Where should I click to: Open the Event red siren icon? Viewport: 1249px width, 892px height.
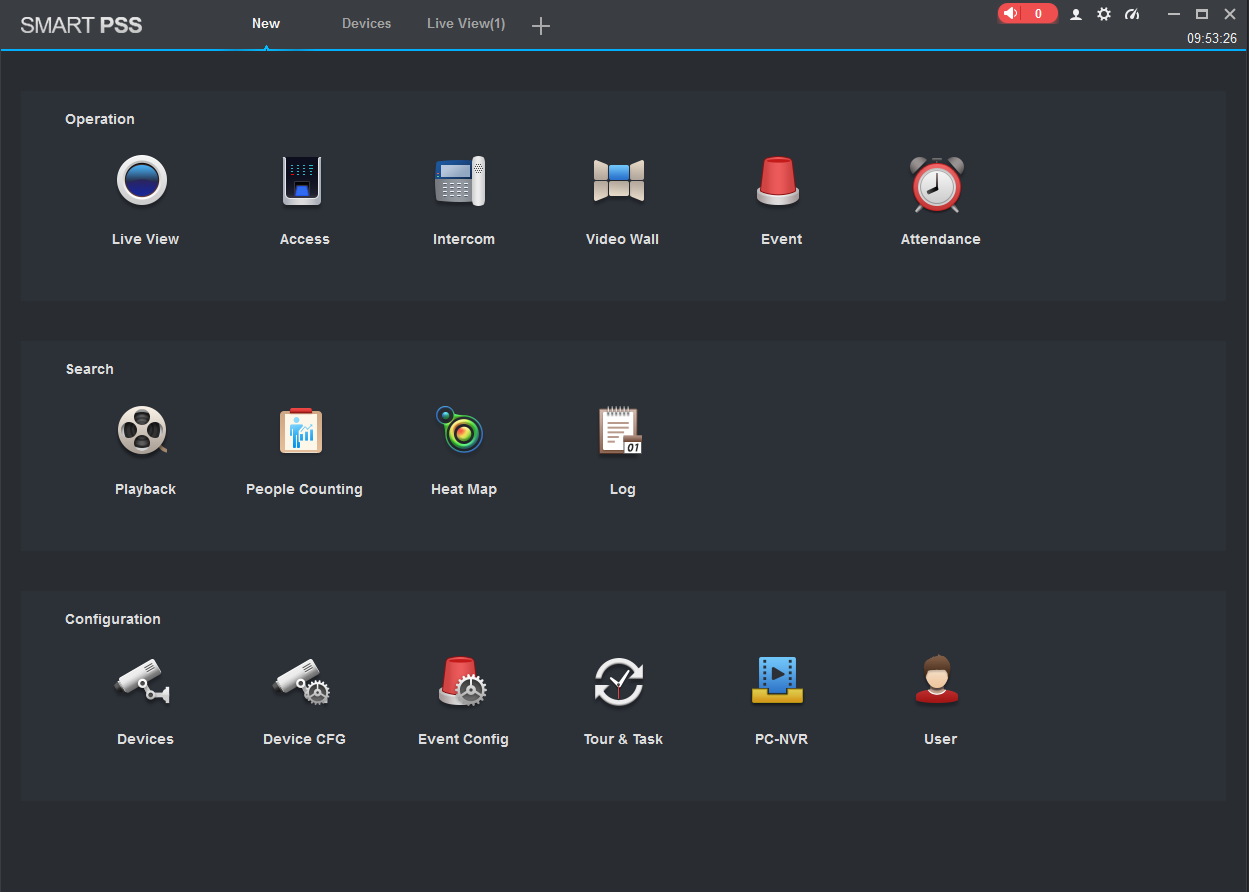(x=778, y=181)
